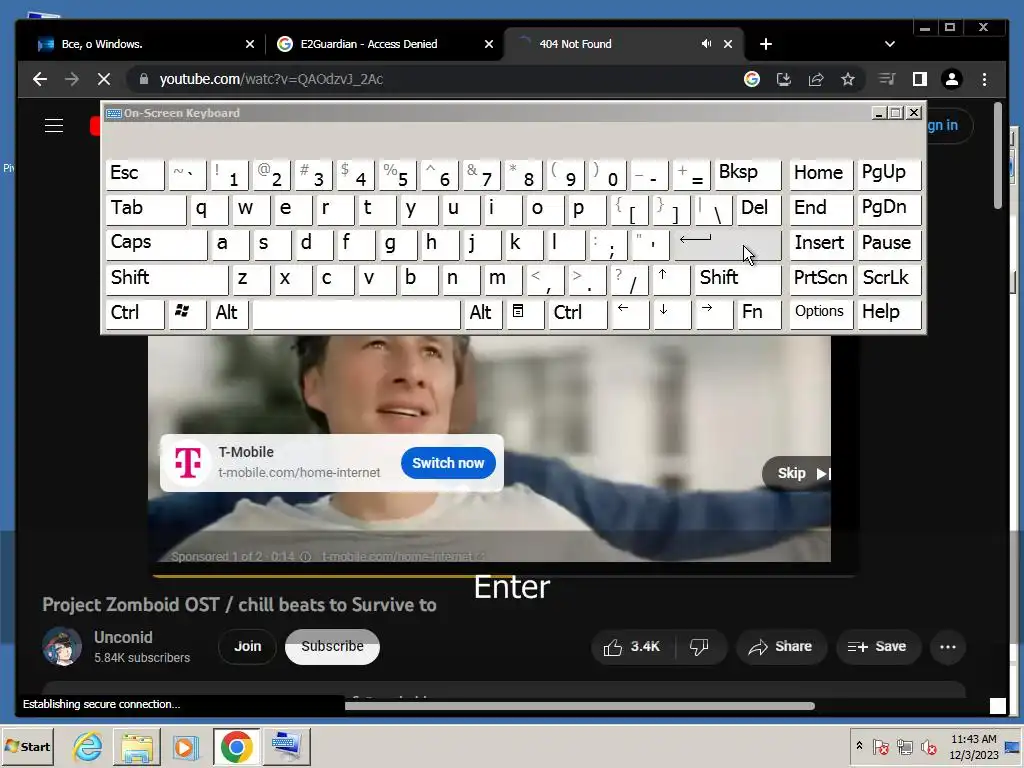Open Chrome three-dot menu
The width and height of the screenshot is (1024, 768).
pyautogui.click(x=984, y=80)
